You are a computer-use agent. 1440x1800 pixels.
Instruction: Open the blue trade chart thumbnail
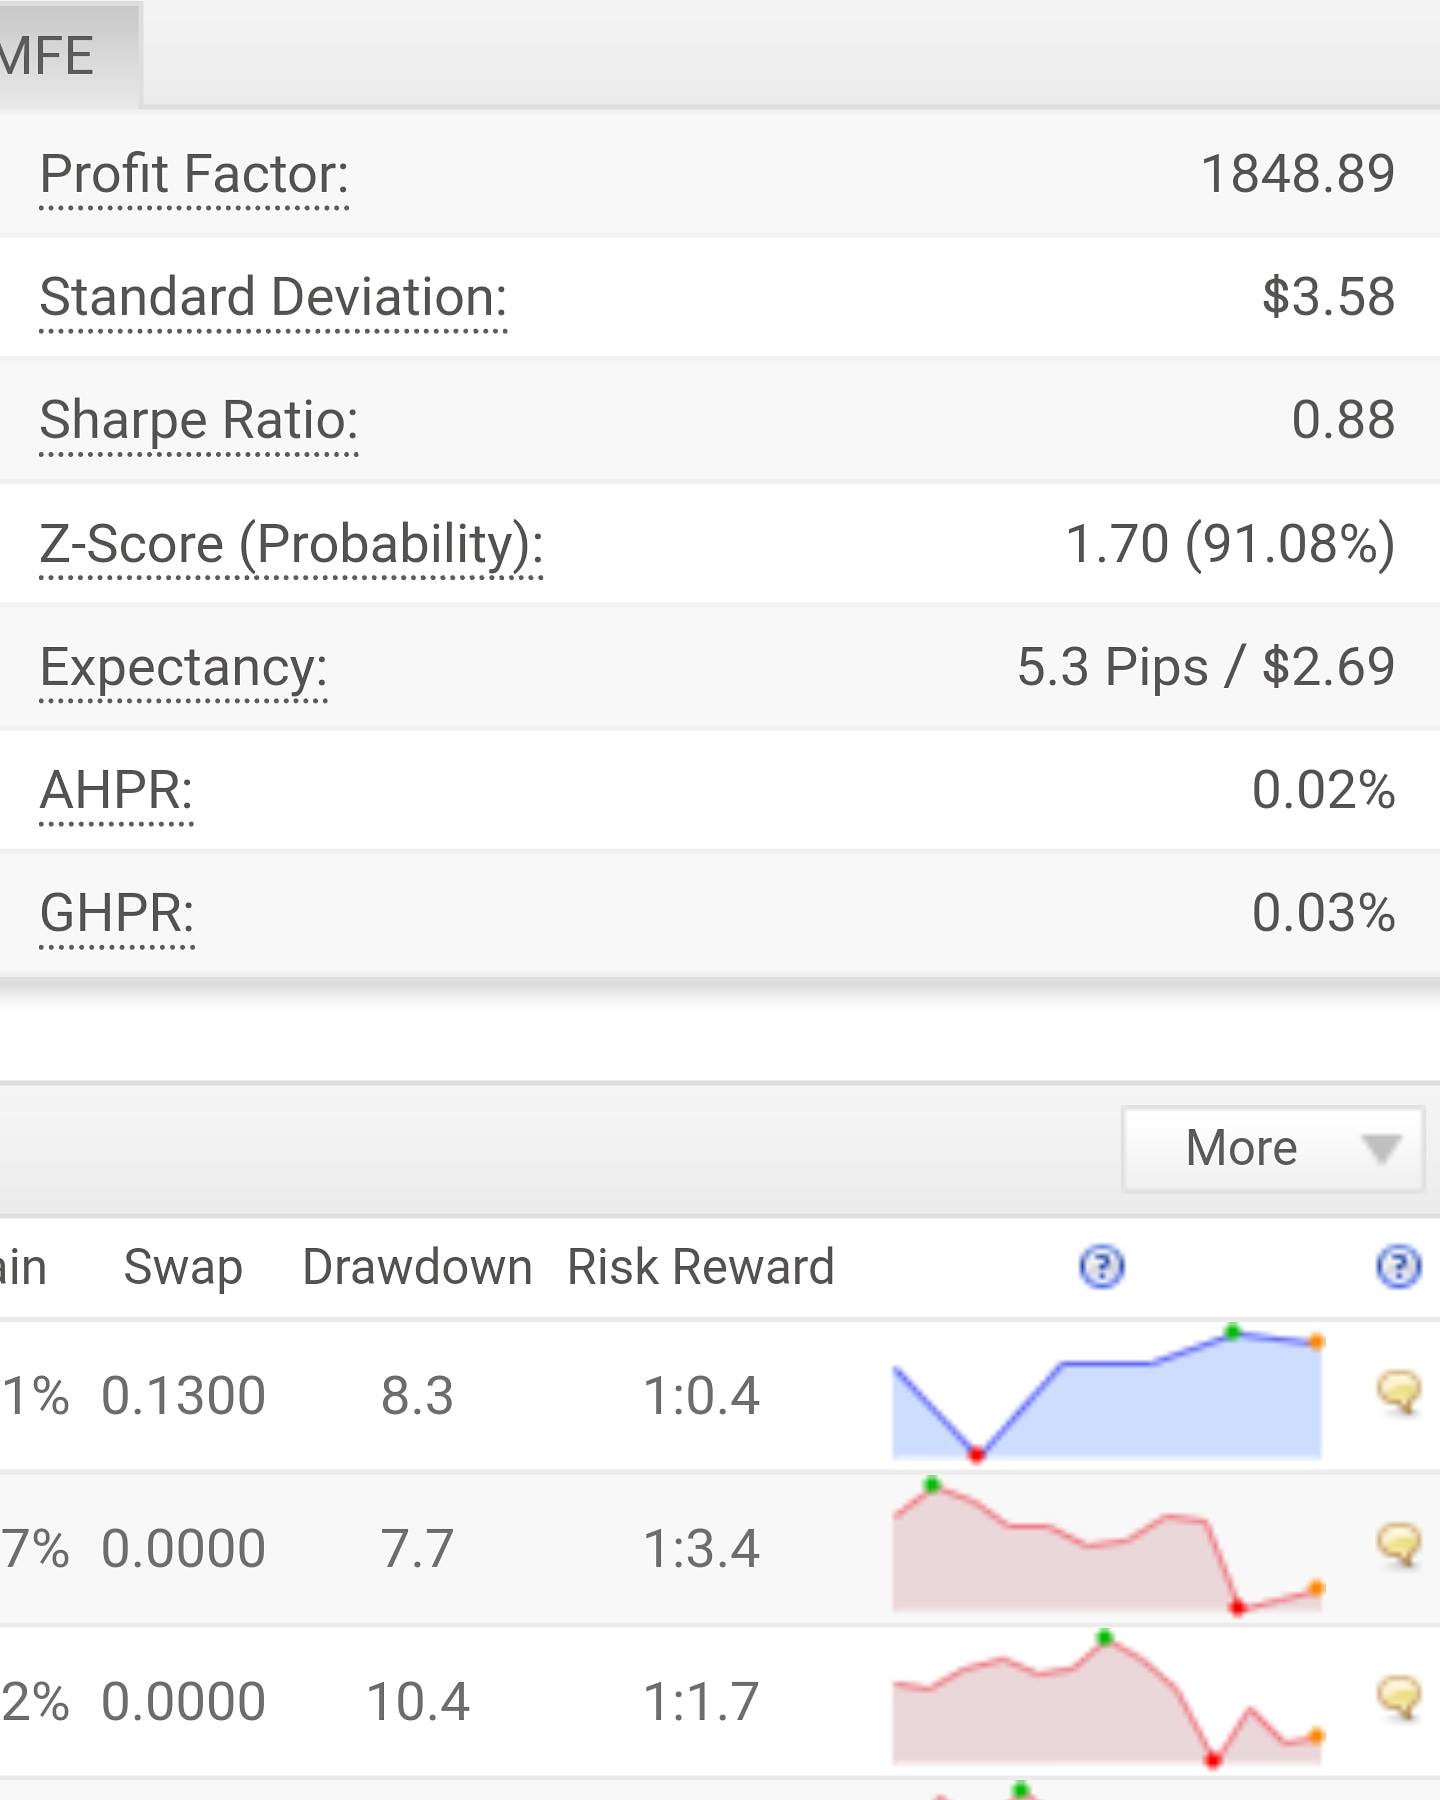tap(1107, 1393)
